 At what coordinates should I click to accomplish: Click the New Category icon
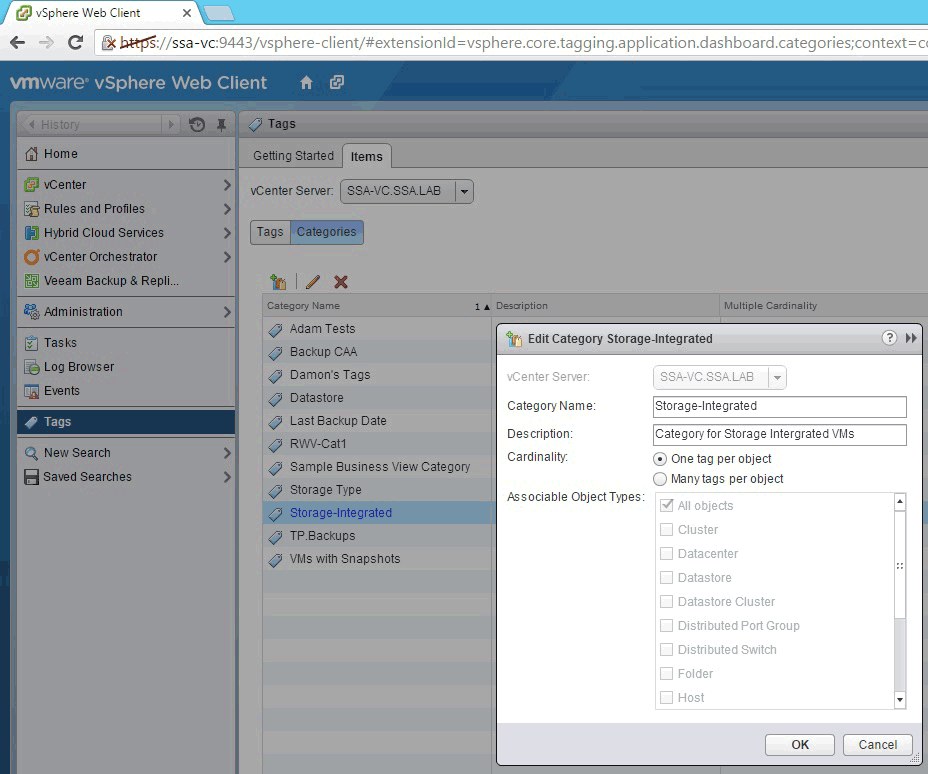pyautogui.click(x=278, y=282)
